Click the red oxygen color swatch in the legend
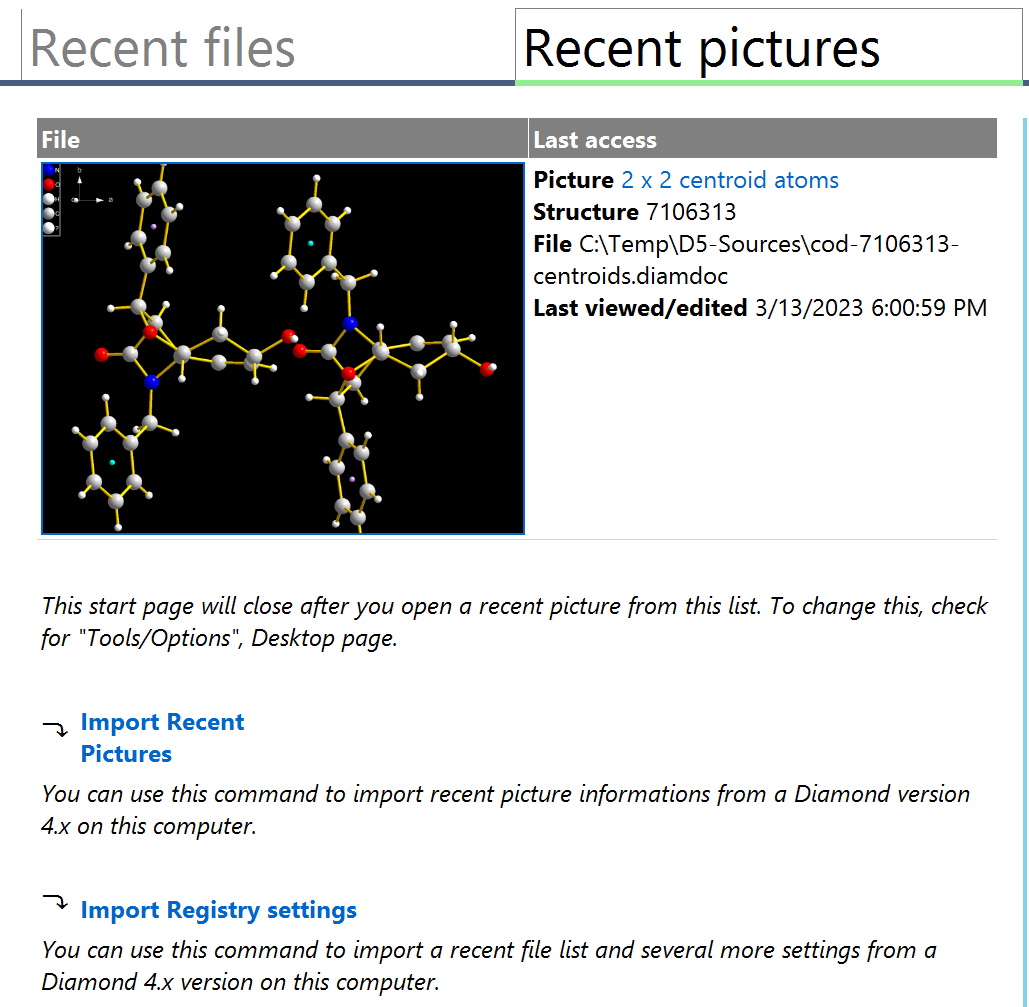The height and width of the screenshot is (1007, 1029). pyautogui.click(x=48, y=184)
